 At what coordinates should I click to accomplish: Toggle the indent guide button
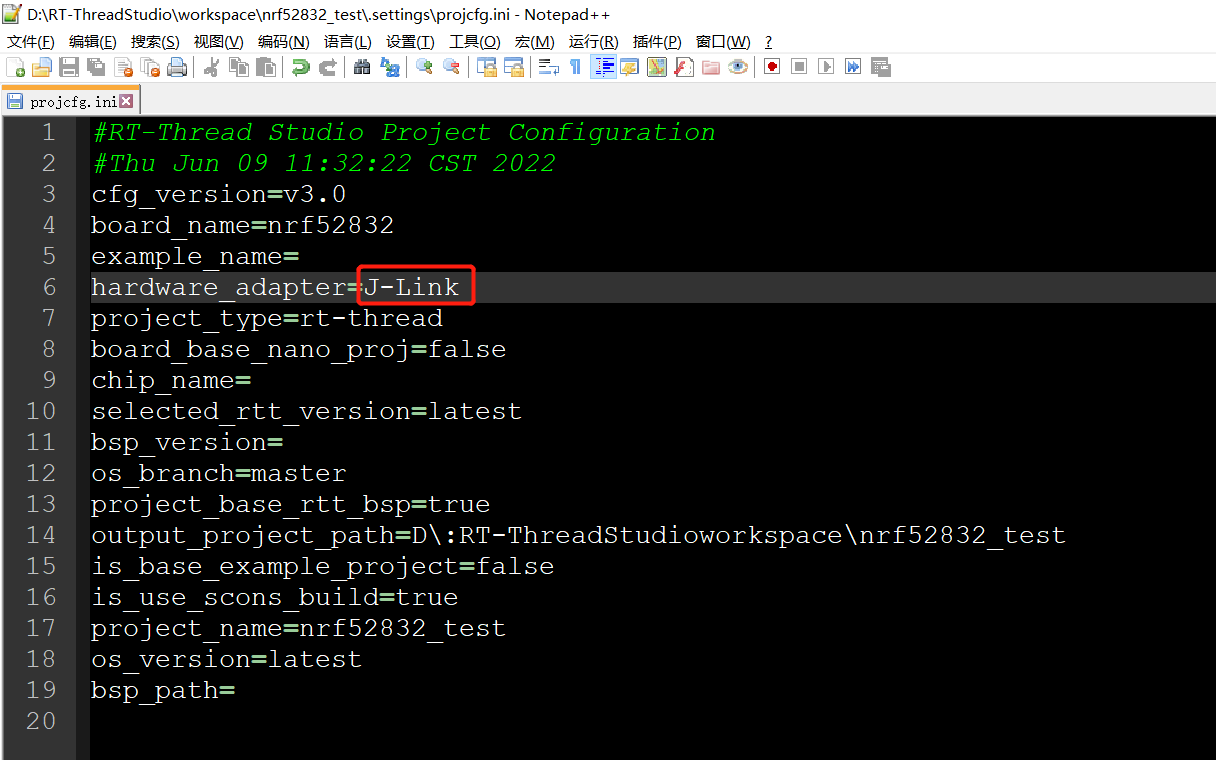(603, 67)
